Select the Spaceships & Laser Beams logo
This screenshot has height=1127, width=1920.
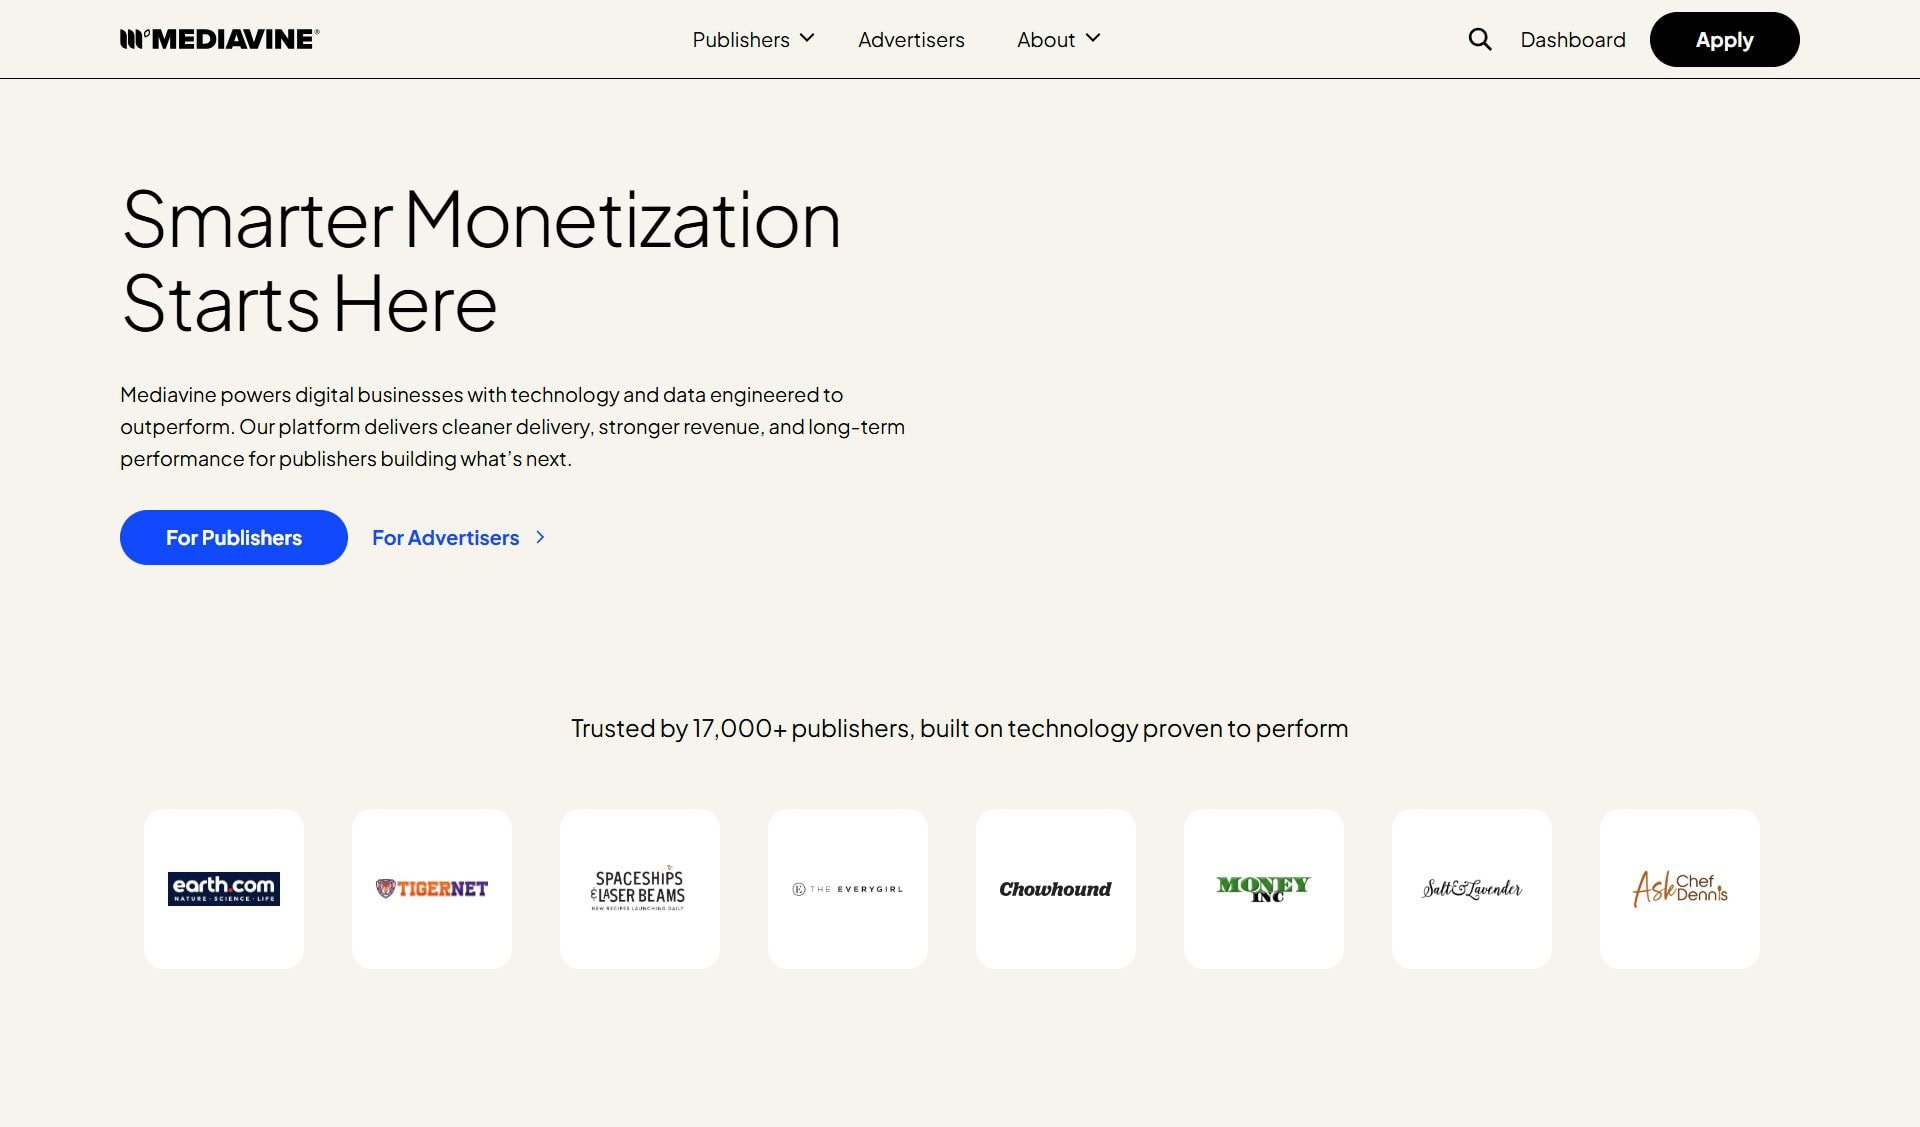[x=639, y=888]
